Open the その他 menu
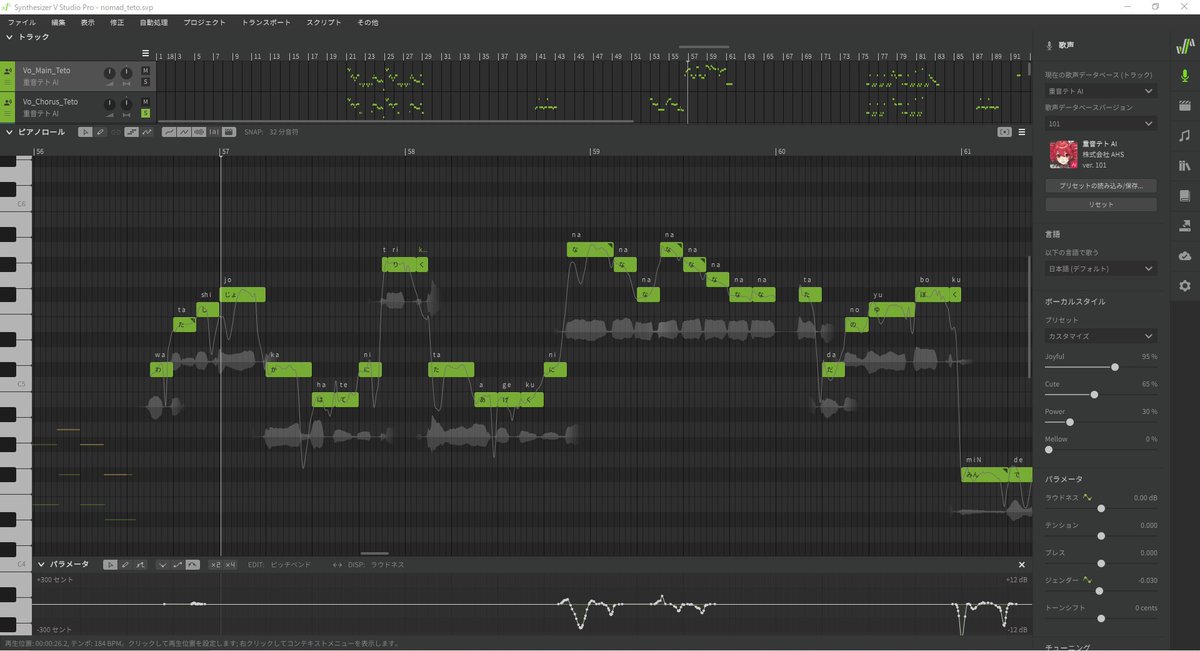The height and width of the screenshot is (651, 1200). (367, 22)
